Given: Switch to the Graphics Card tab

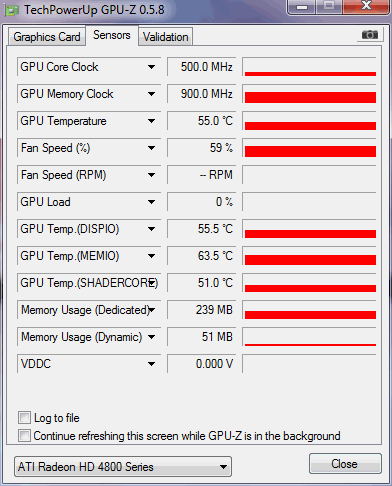Looking at the screenshot, I should [47, 37].
